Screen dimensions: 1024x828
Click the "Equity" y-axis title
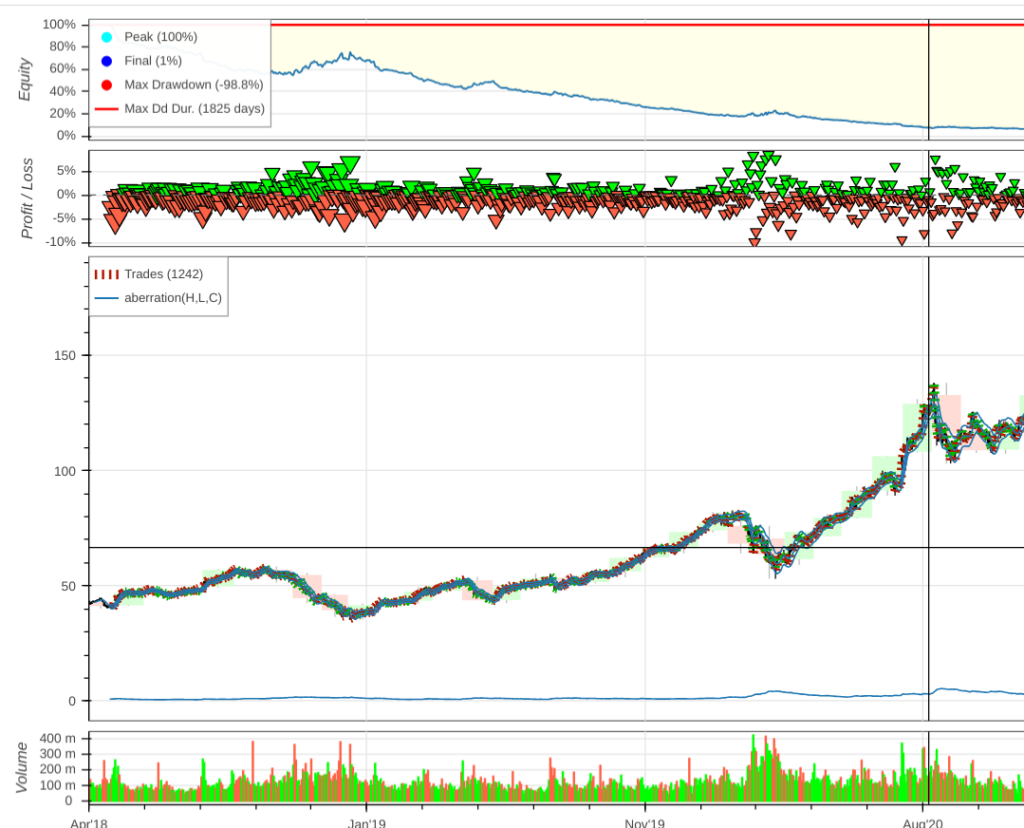26,78
